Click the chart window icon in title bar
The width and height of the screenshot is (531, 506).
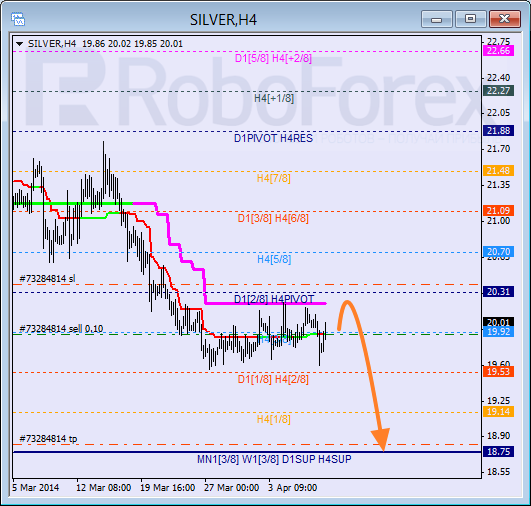[18, 19]
